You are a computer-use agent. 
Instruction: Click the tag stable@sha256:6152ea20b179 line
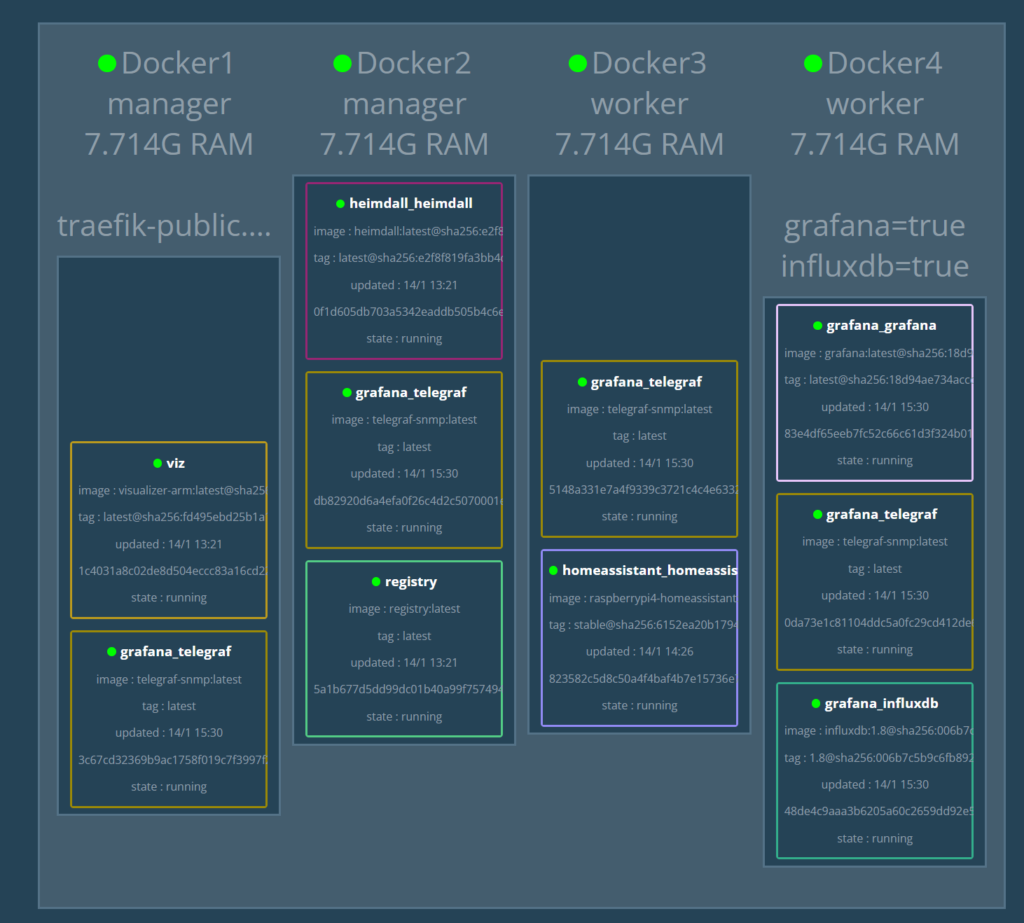pyautogui.click(x=643, y=625)
